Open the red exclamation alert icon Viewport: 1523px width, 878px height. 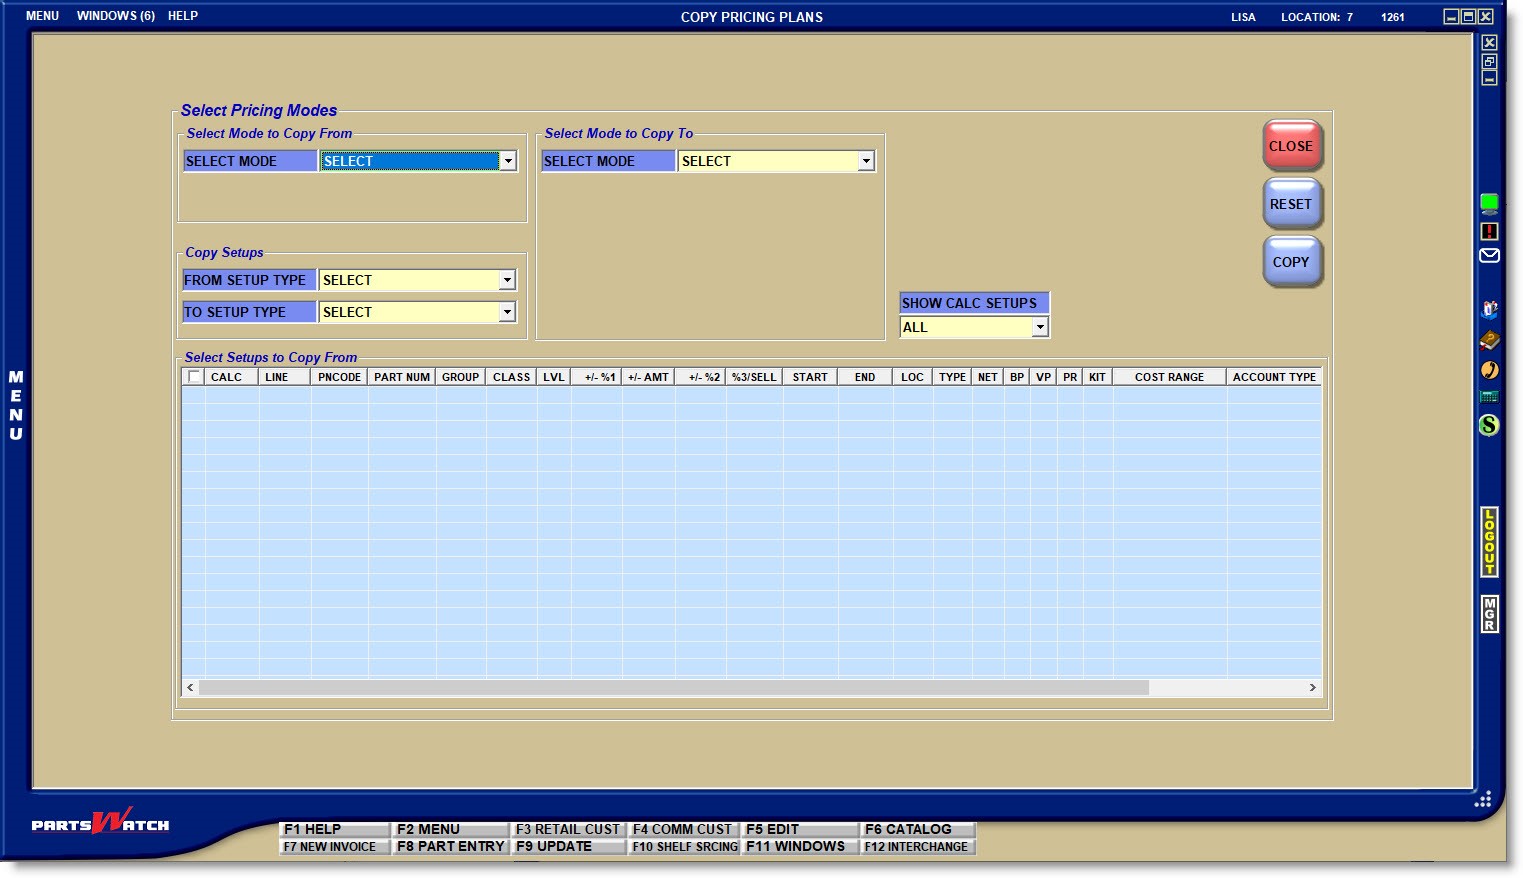click(1489, 231)
